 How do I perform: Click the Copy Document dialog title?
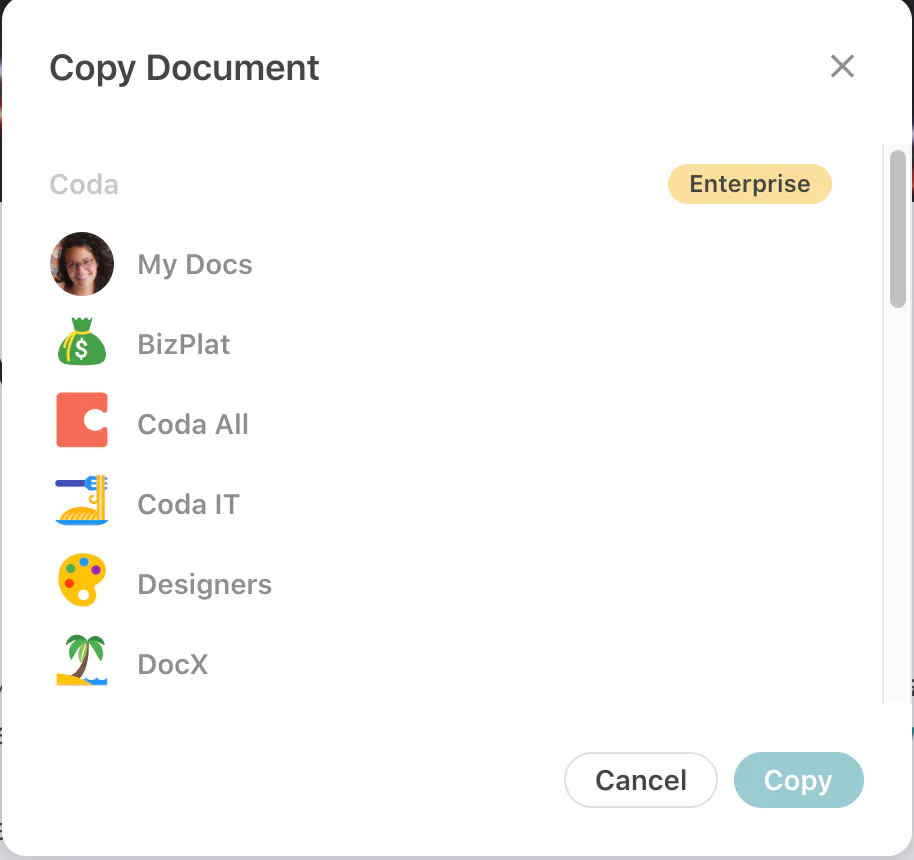click(x=185, y=68)
